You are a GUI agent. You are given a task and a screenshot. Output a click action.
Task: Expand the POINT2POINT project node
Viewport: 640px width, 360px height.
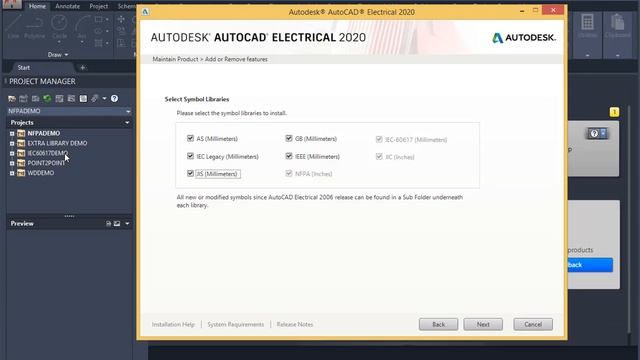coord(12,163)
